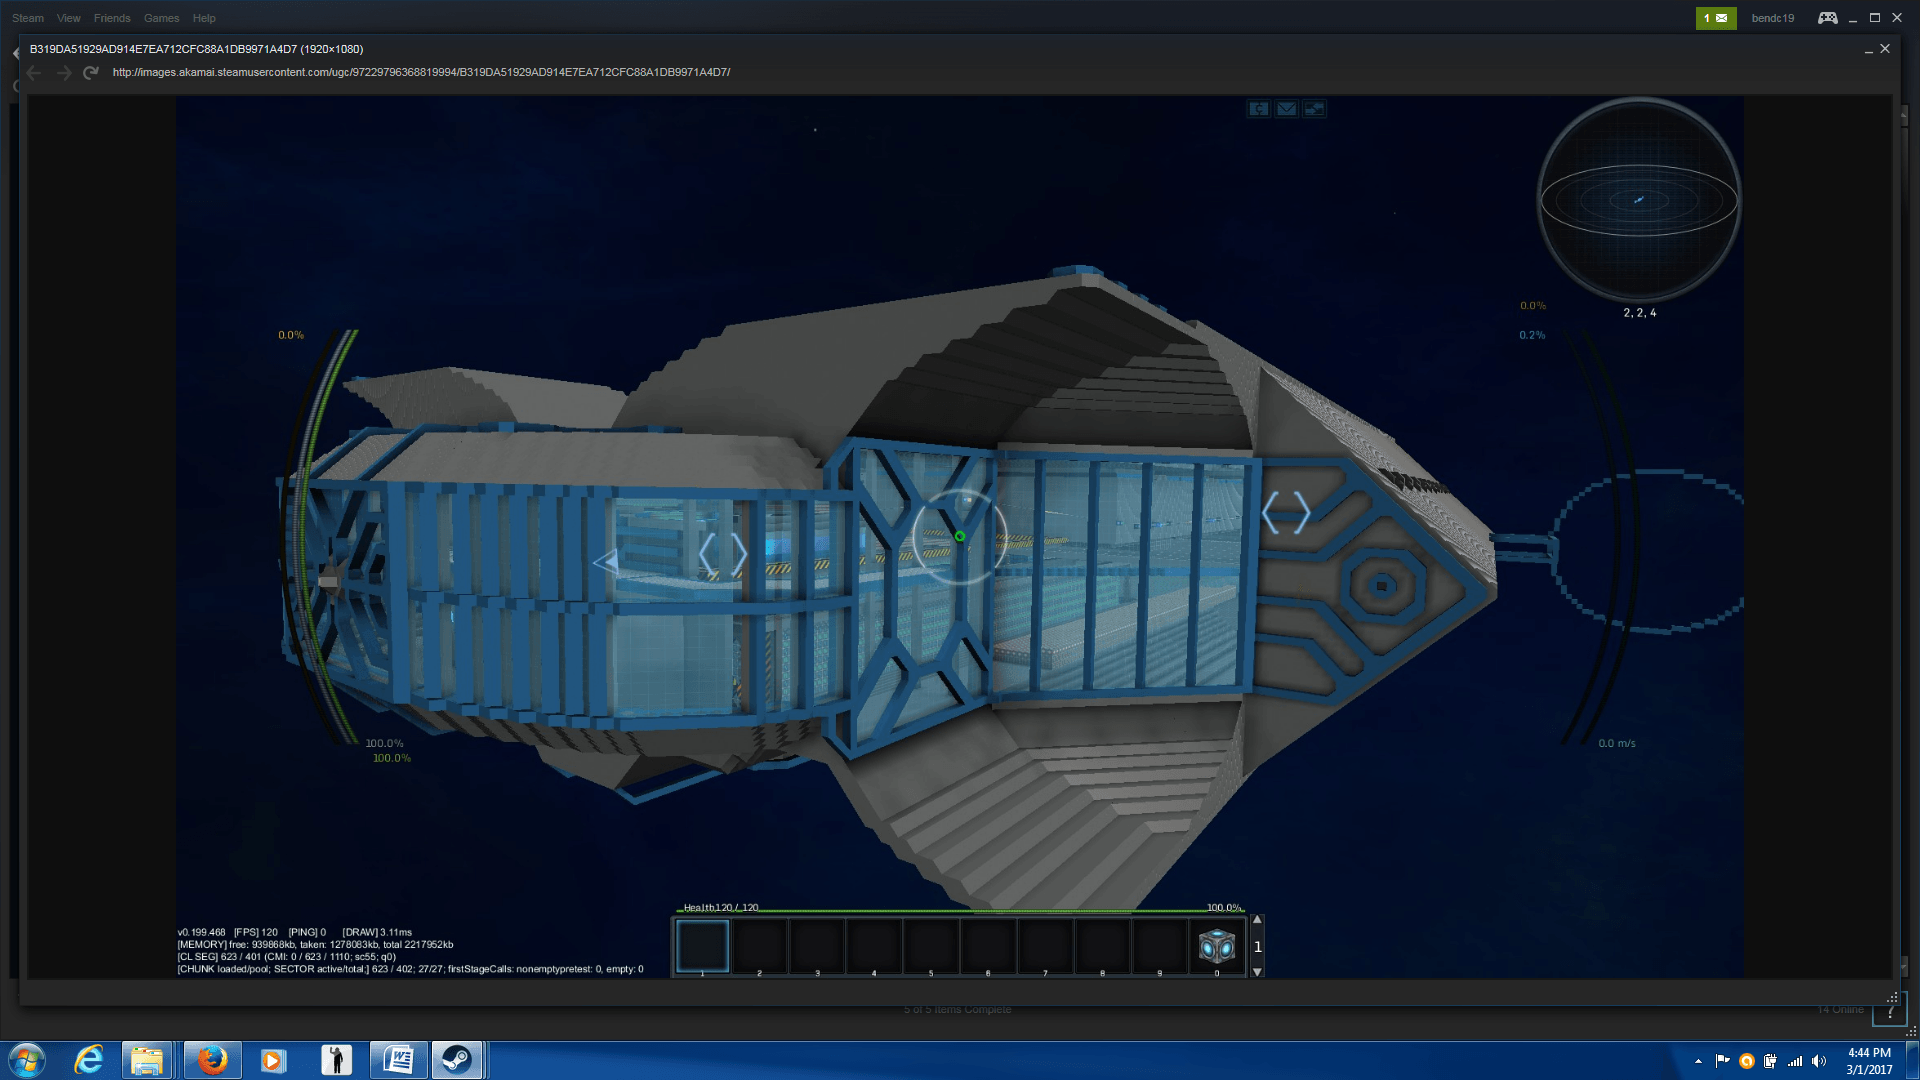Open the bendc19 account dropdown
This screenshot has height=1080, width=1920.
click(x=1772, y=18)
